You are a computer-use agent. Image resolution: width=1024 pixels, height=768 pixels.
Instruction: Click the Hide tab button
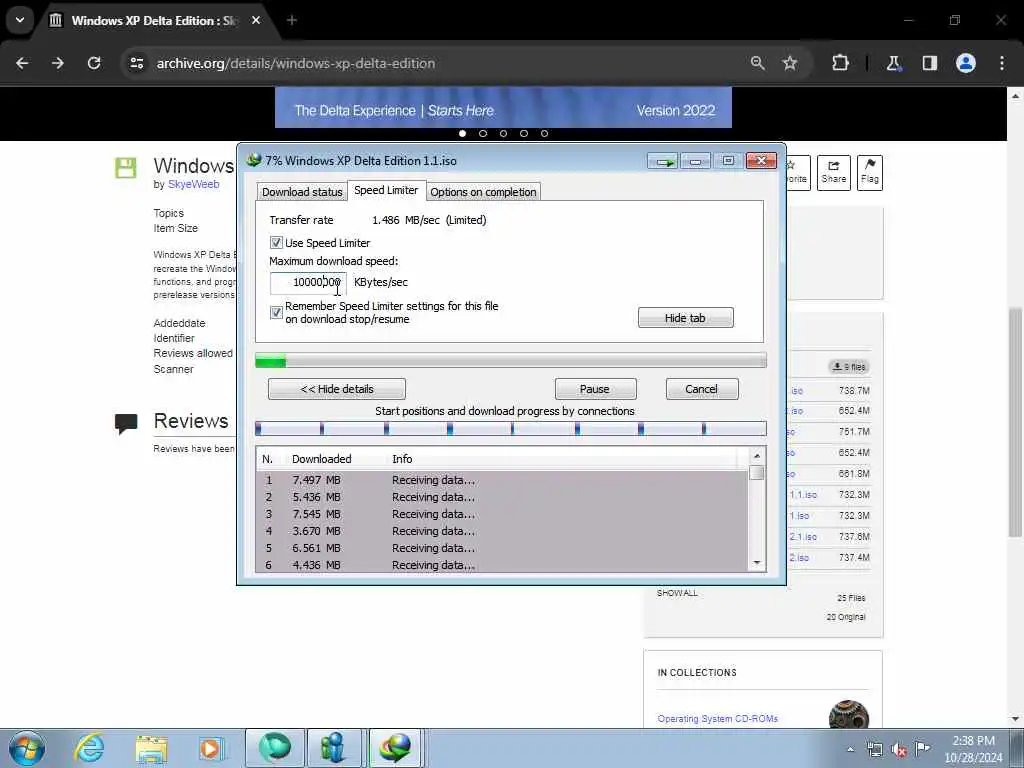(685, 318)
